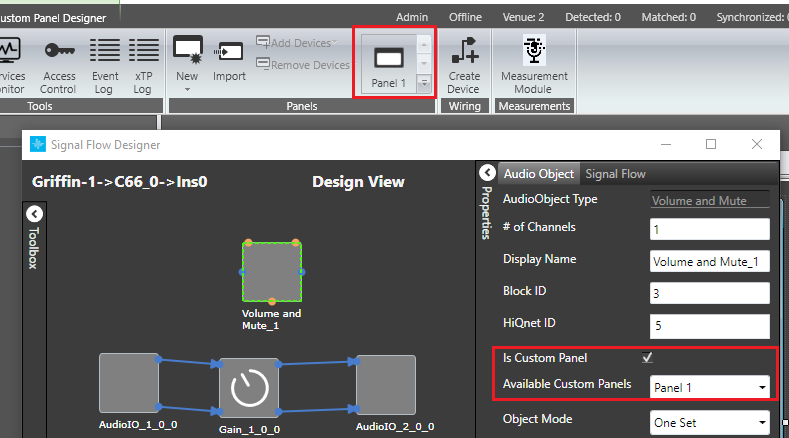Screen dimensions: 789x438
Task: Click Add Devices in the Panels group
Action: tap(296, 43)
